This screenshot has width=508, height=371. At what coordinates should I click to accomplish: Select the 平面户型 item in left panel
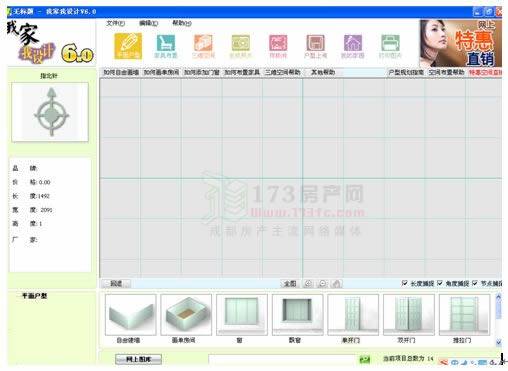click(34, 296)
